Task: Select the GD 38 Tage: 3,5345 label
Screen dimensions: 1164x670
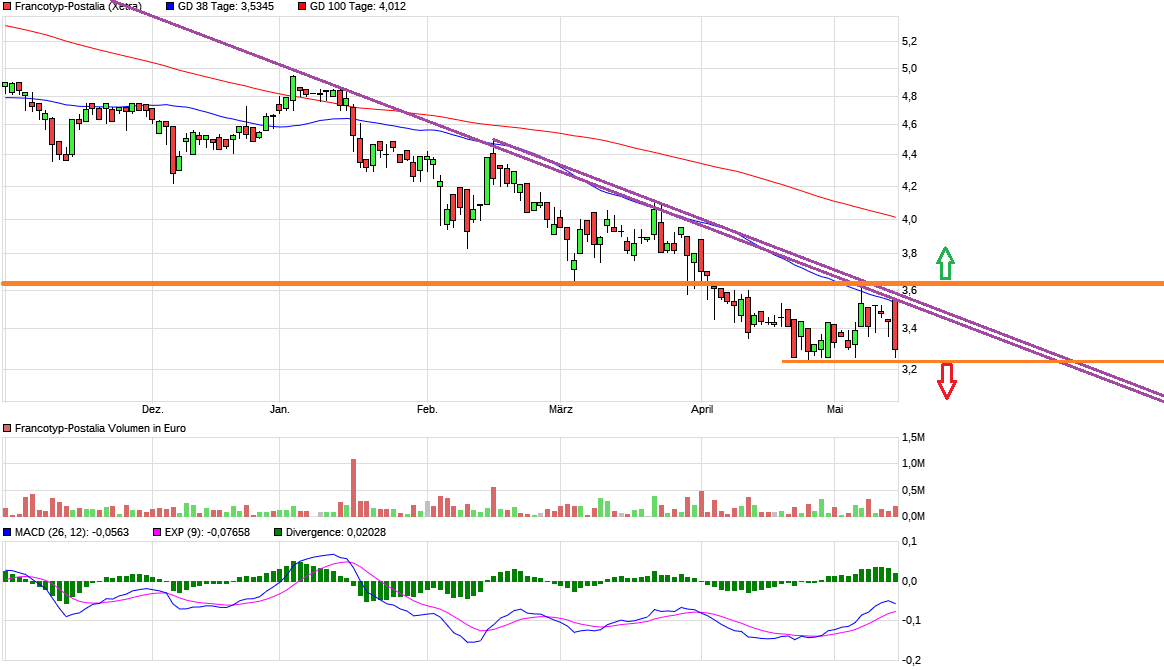Action: click(226, 6)
